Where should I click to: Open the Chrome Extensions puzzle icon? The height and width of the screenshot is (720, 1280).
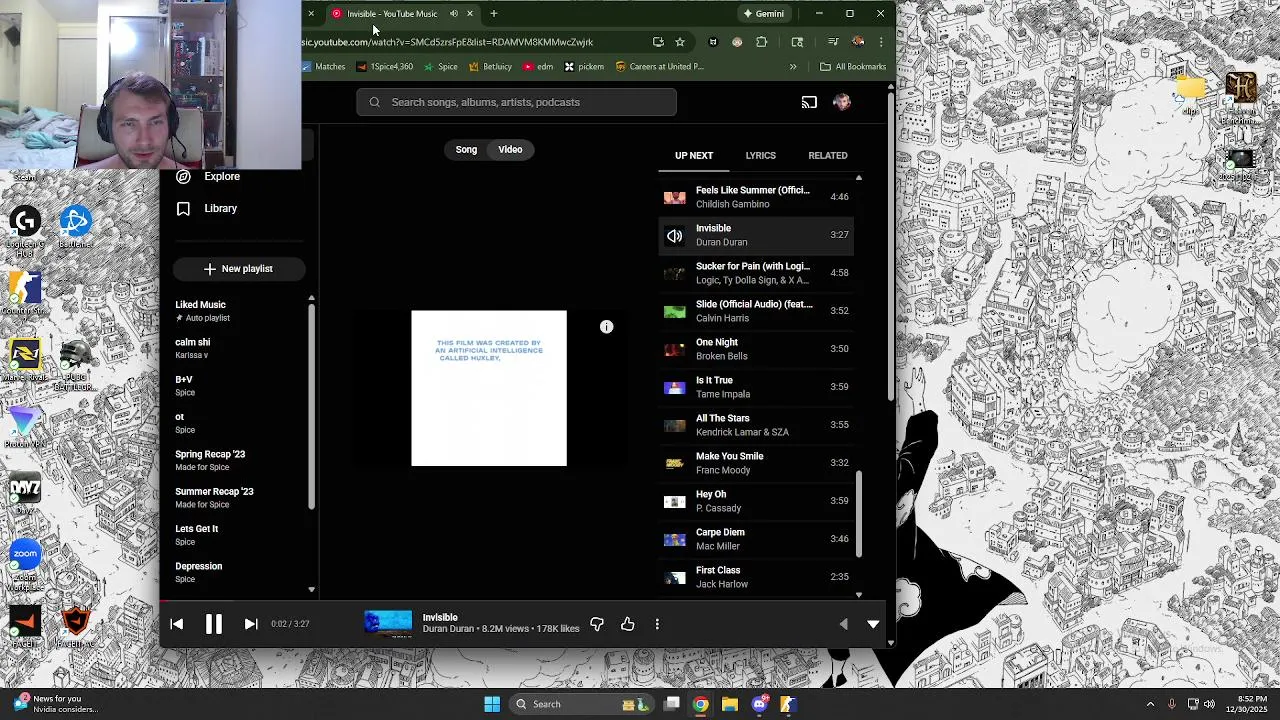click(762, 42)
